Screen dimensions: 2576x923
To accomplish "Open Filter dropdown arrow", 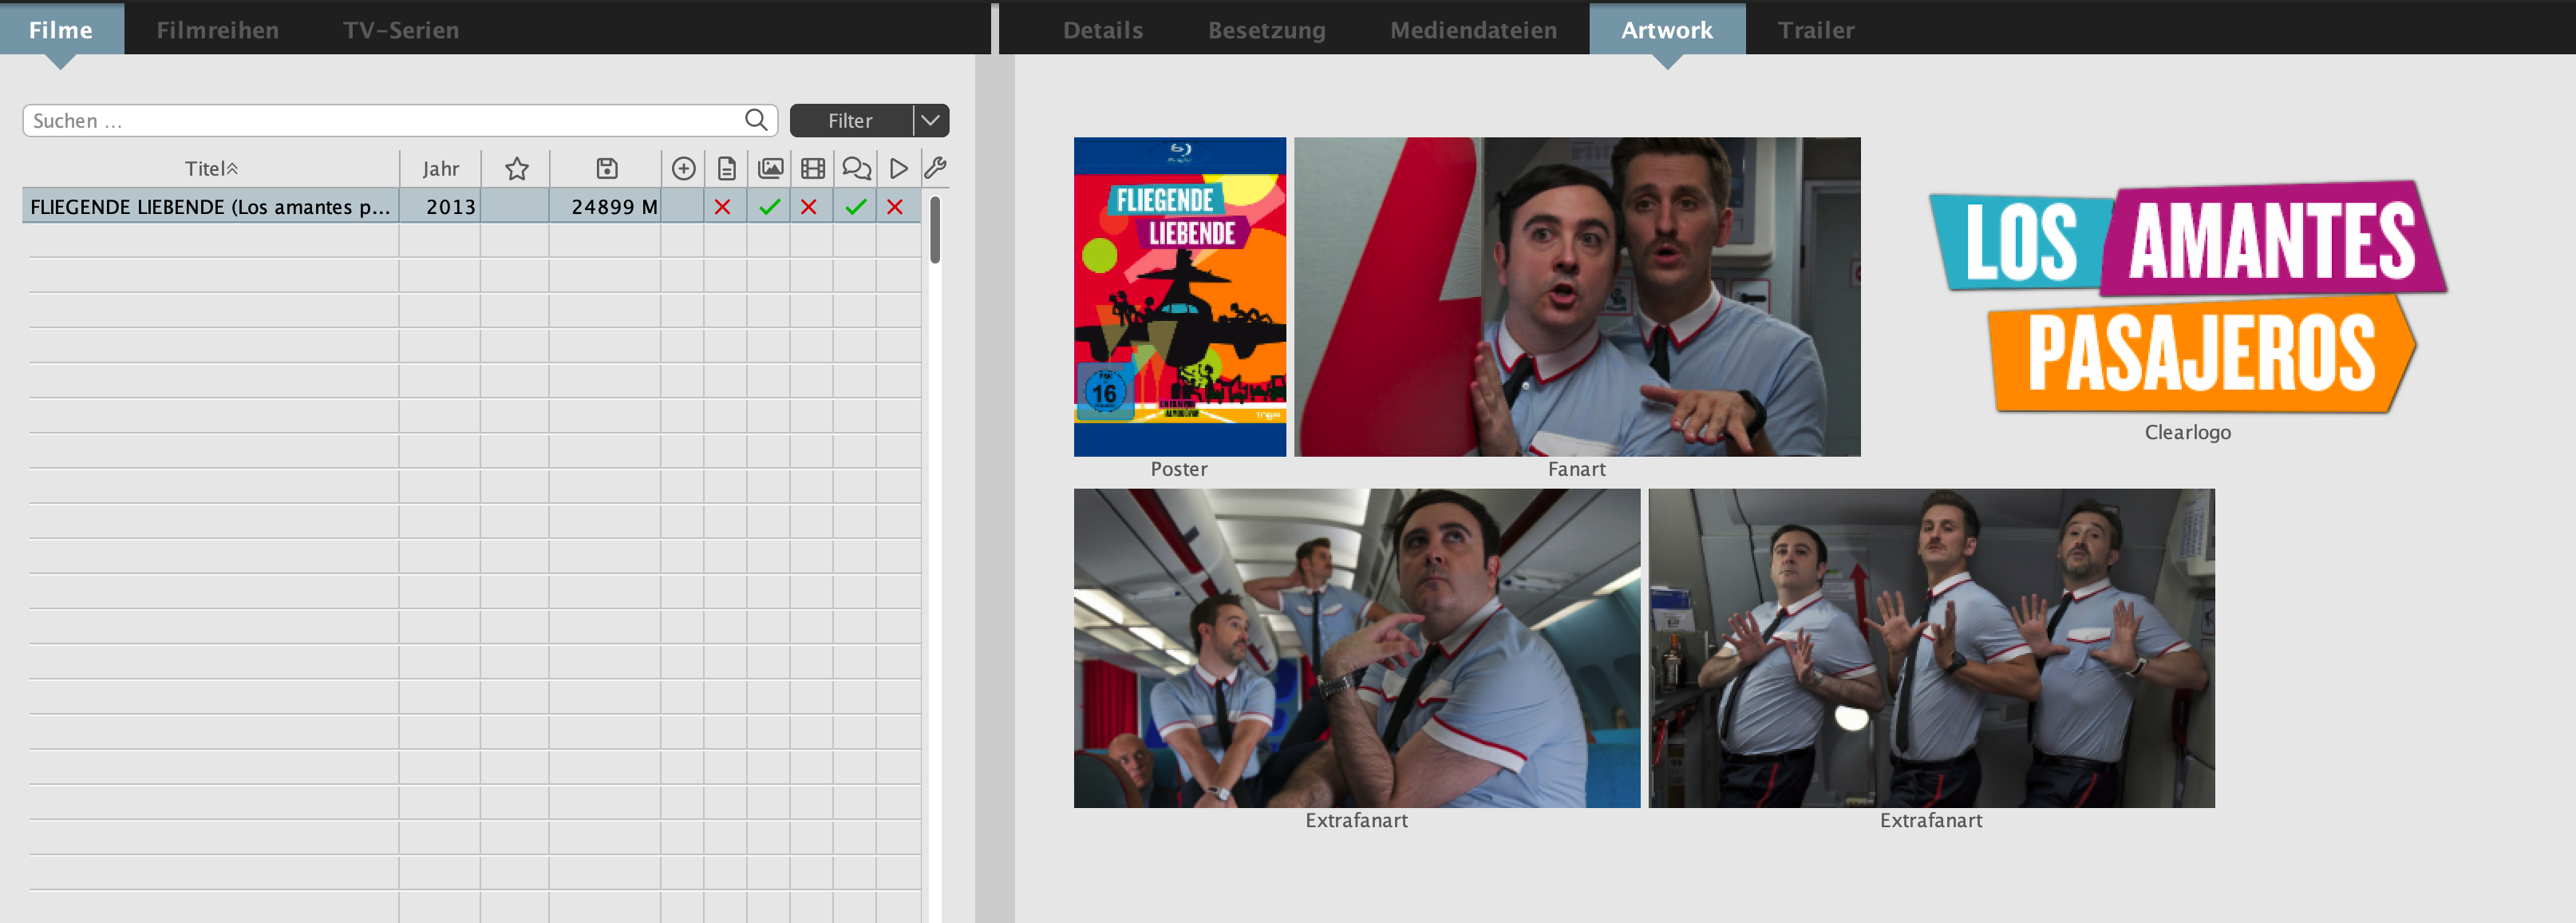I will pyautogui.click(x=930, y=120).
